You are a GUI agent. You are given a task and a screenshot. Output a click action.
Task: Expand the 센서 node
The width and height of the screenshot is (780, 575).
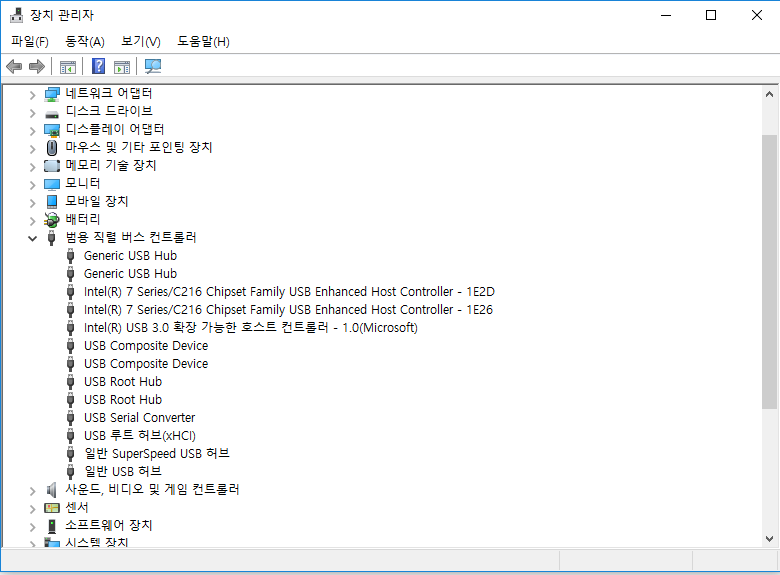click(32, 509)
